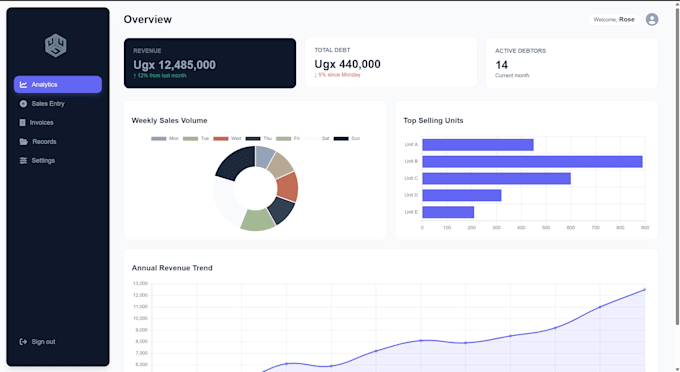Viewport: 680px width, 372px height.
Task: Select the Active Debtors card
Action: [x=572, y=63]
